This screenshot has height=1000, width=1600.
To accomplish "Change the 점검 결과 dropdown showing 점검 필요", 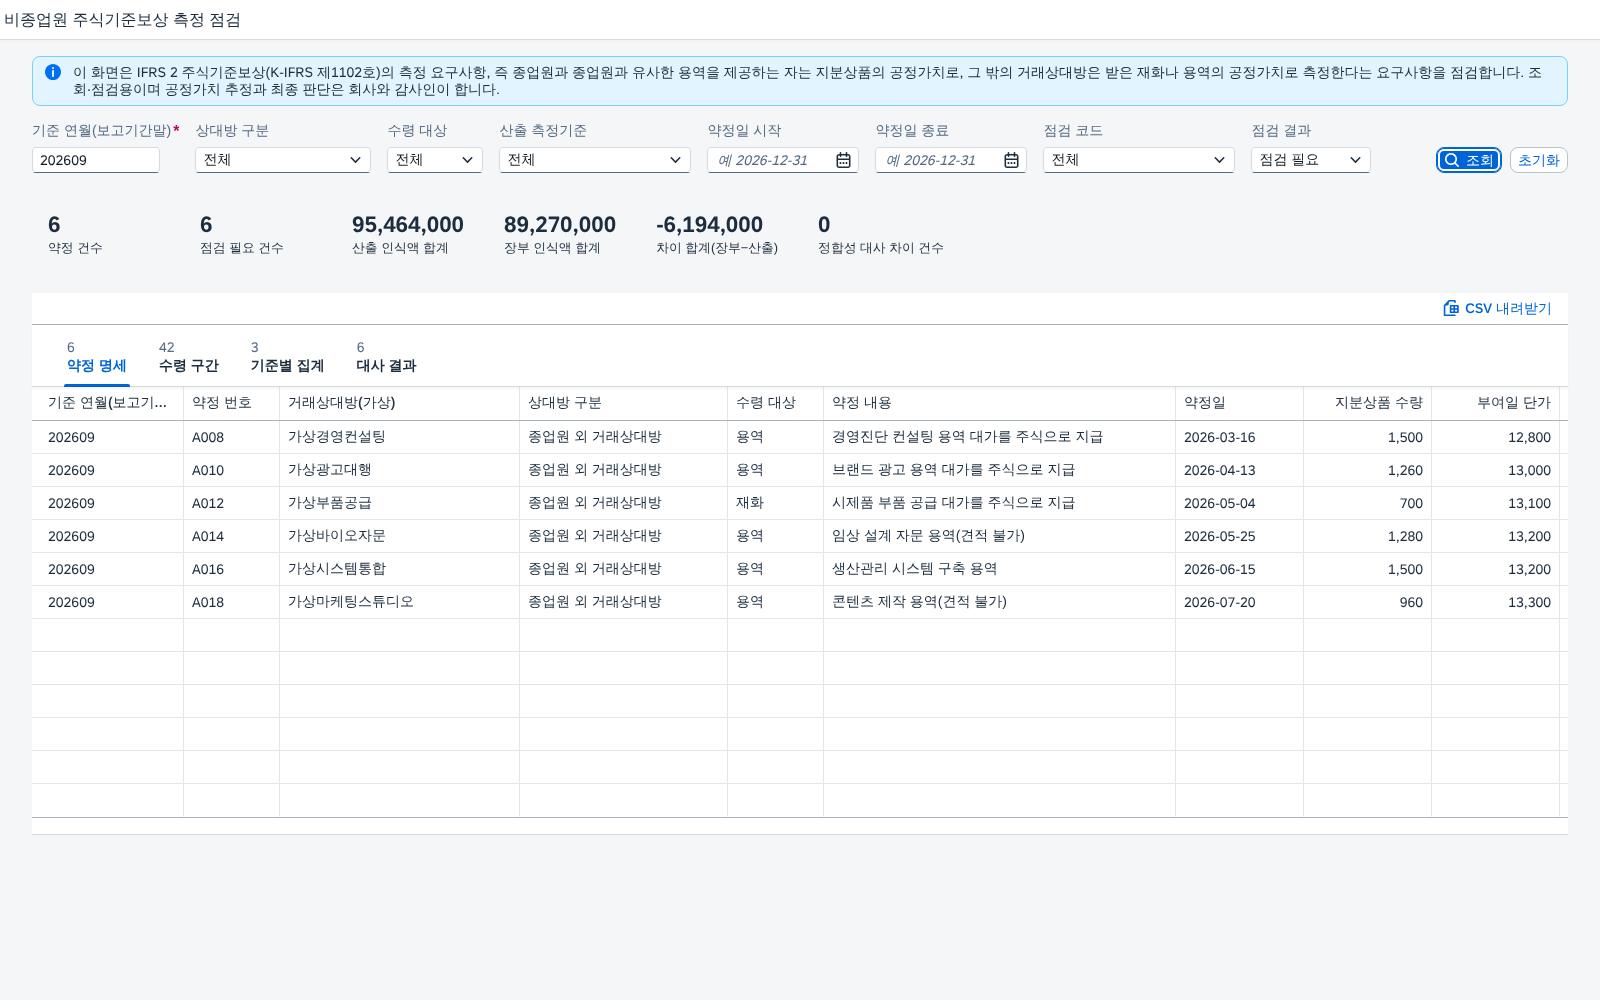I will click(1311, 160).
